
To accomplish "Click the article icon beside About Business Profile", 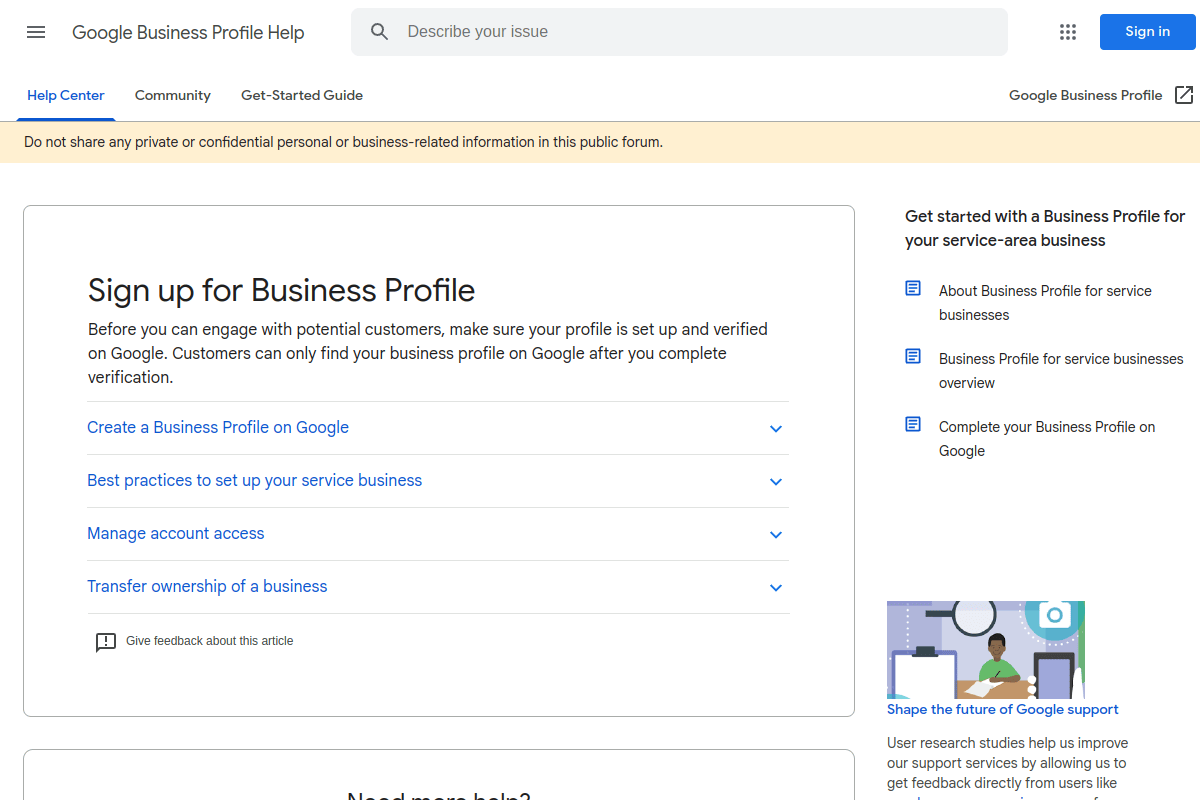I will click(912, 287).
